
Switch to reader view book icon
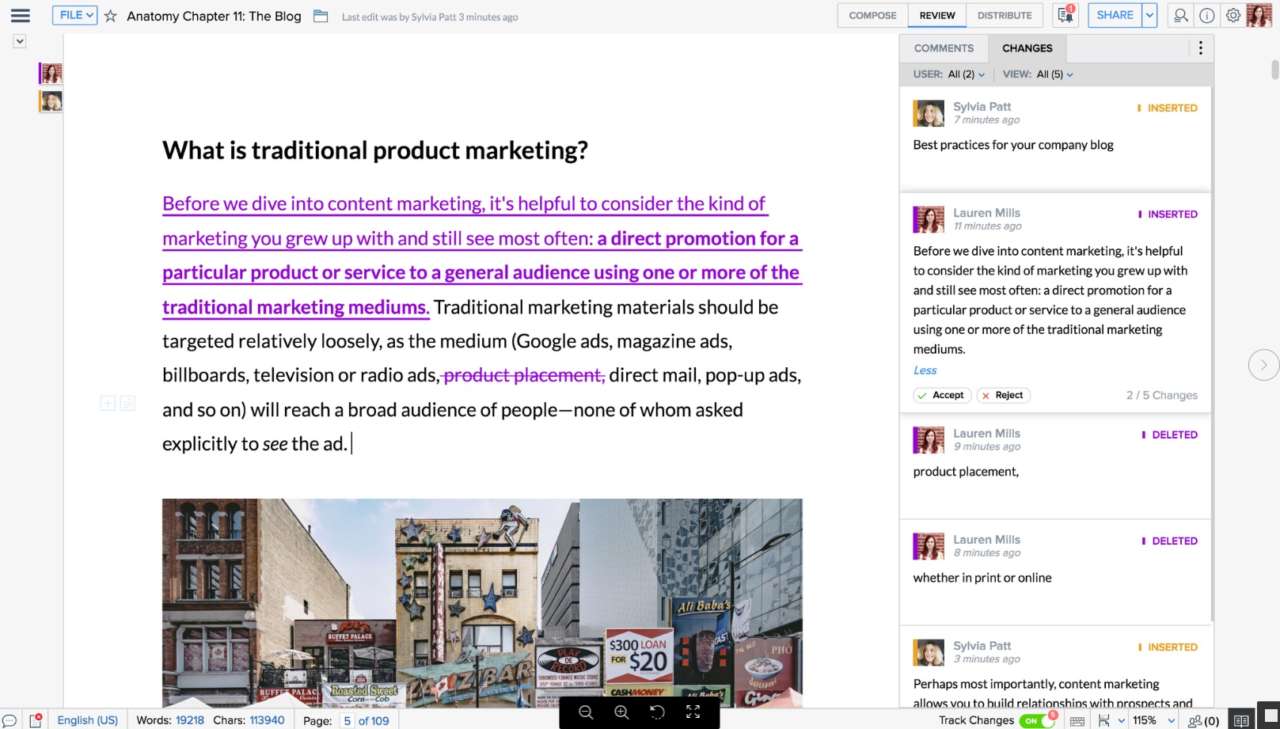pos(1241,720)
